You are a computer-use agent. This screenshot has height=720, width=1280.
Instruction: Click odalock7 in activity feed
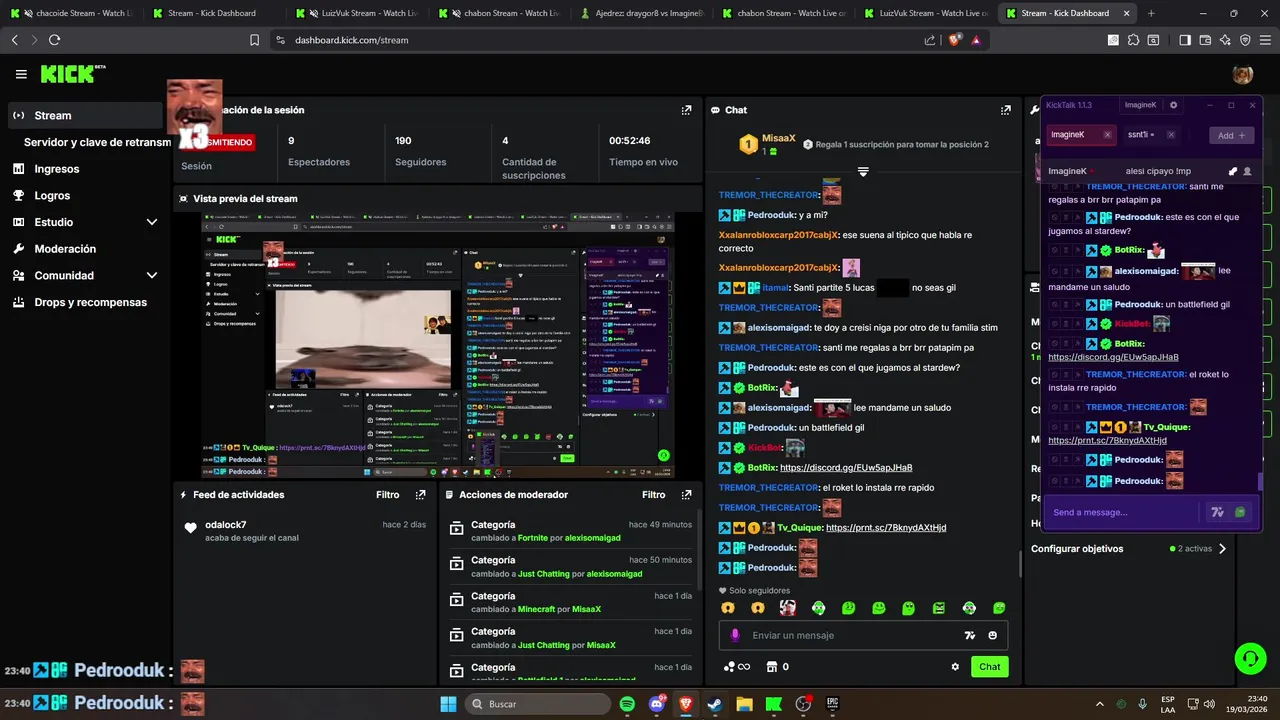click(225, 524)
